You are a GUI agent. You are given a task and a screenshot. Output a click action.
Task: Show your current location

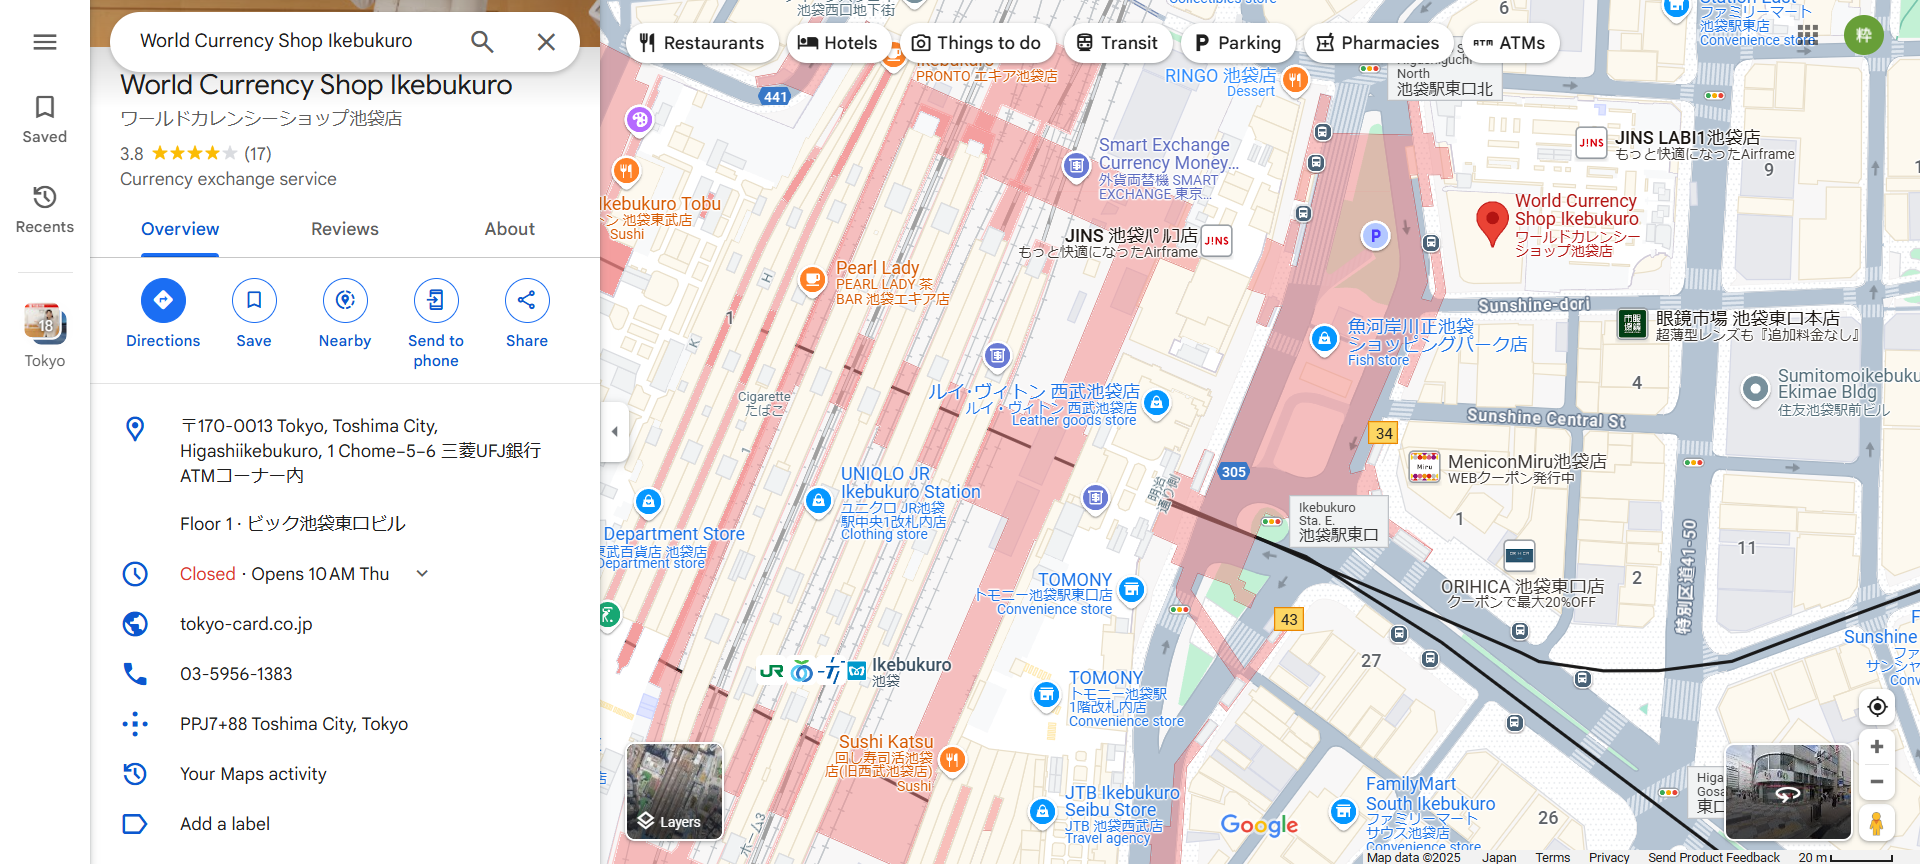pos(1877,707)
